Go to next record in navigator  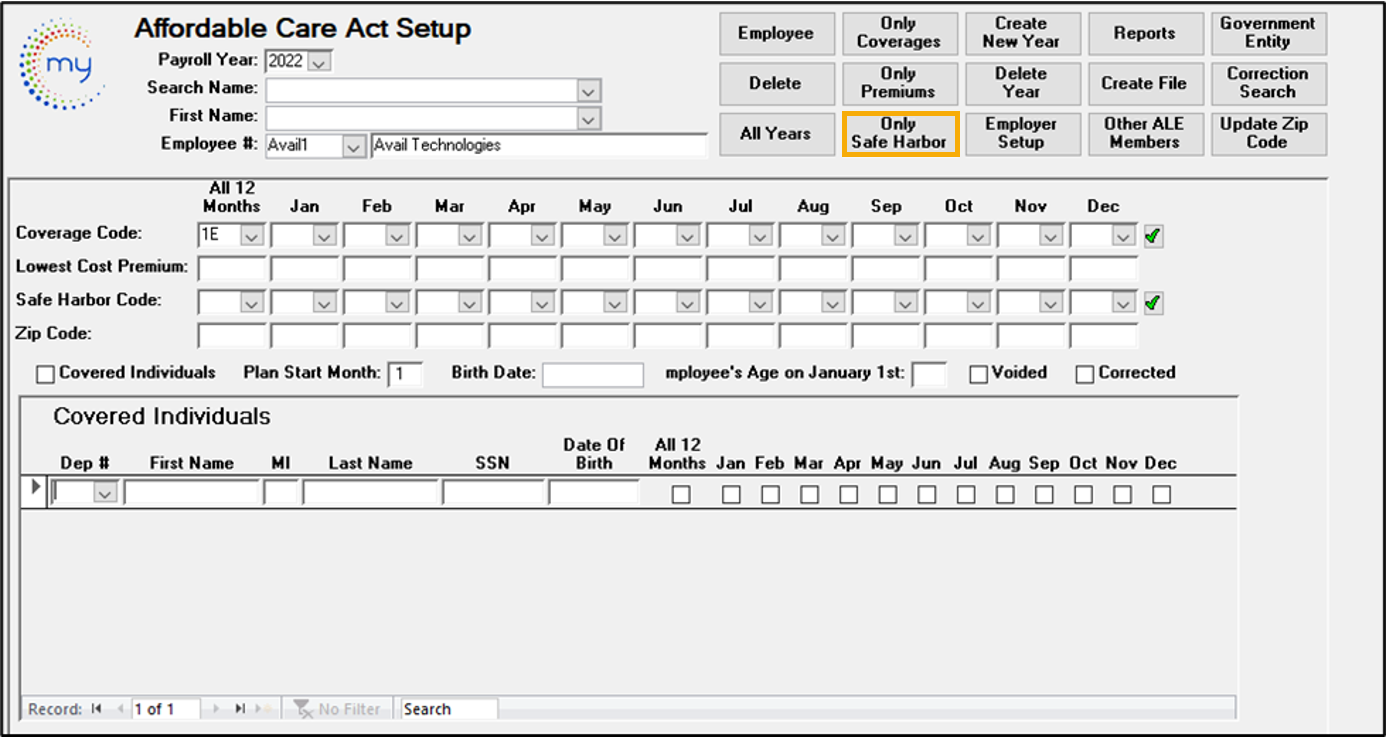pos(216,709)
